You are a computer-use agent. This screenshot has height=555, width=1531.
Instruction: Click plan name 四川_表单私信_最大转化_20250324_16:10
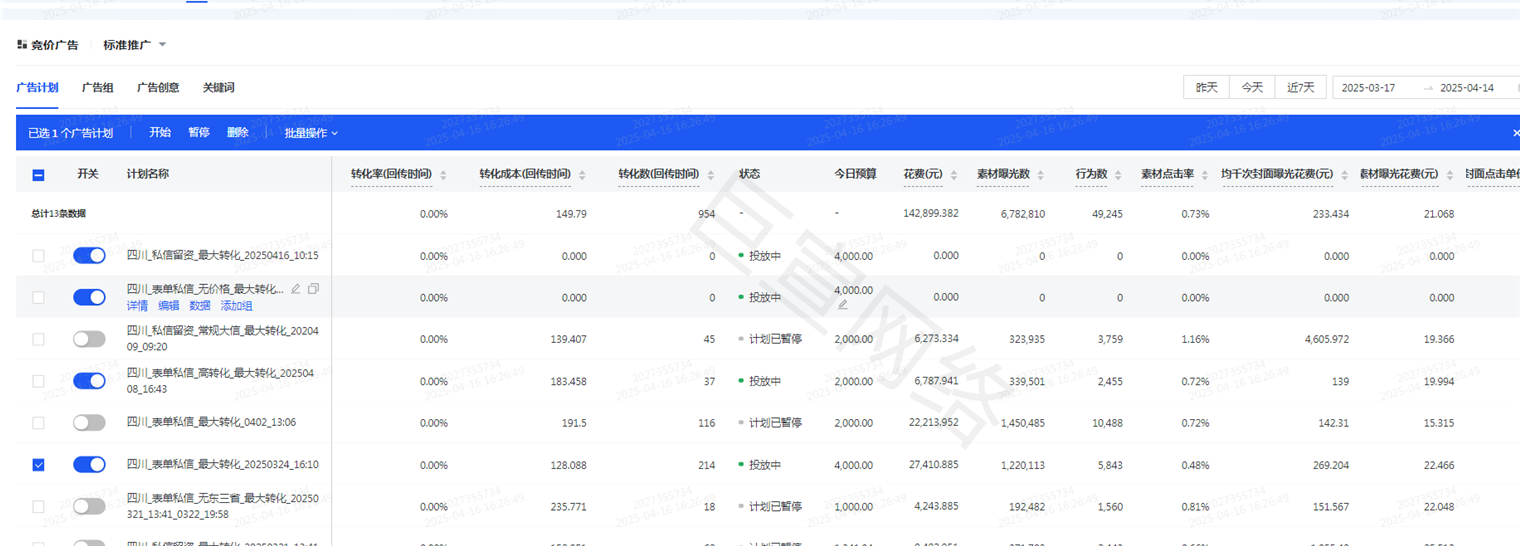(222, 465)
